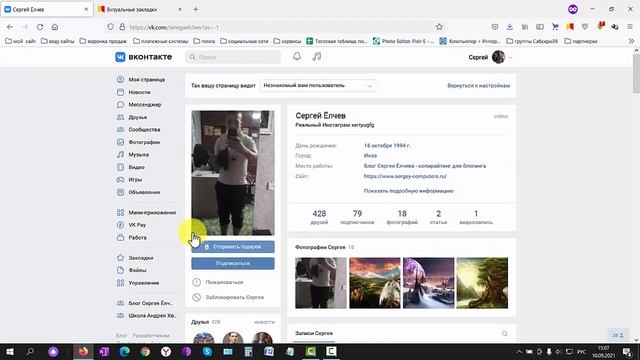The image size is (640, 360).
Task: Click the Windows Start button
Action: pyautogui.click(x=10, y=351)
